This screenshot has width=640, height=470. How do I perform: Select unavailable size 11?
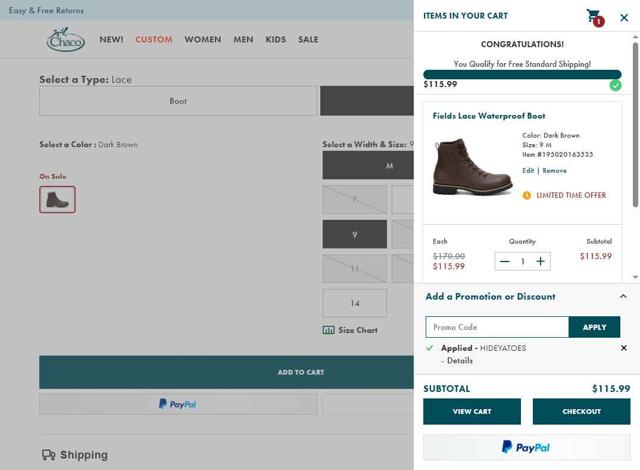click(x=355, y=268)
